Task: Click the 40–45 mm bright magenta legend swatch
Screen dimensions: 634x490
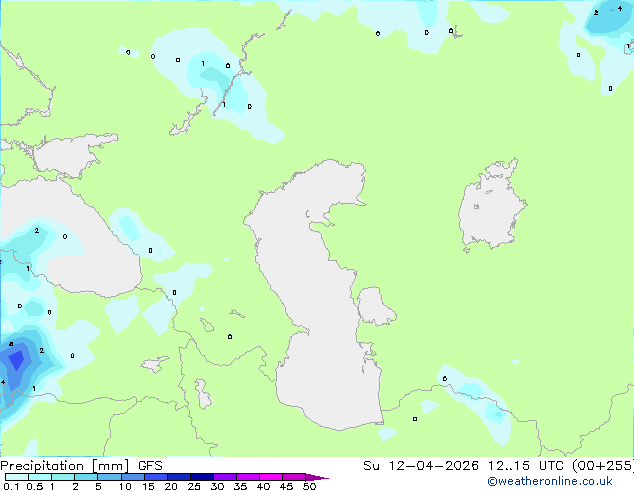Action: 271,477
